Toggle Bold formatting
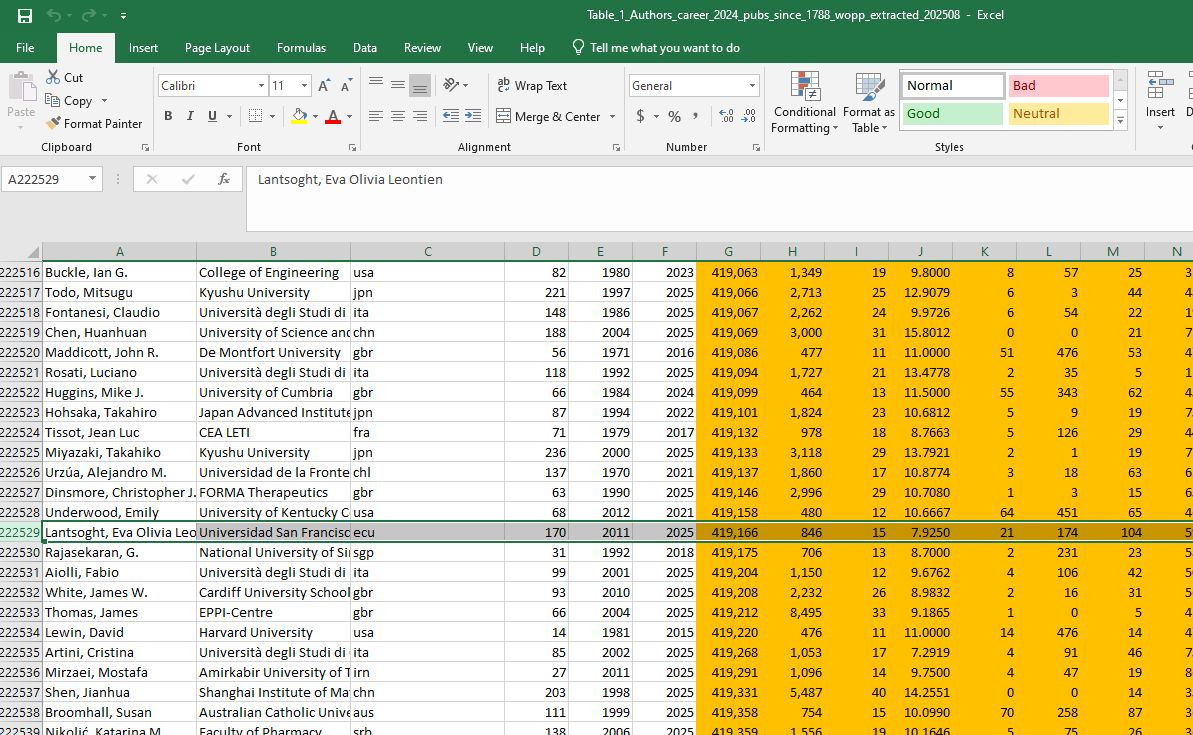Screen dimensions: 1193x735 [x=168, y=117]
